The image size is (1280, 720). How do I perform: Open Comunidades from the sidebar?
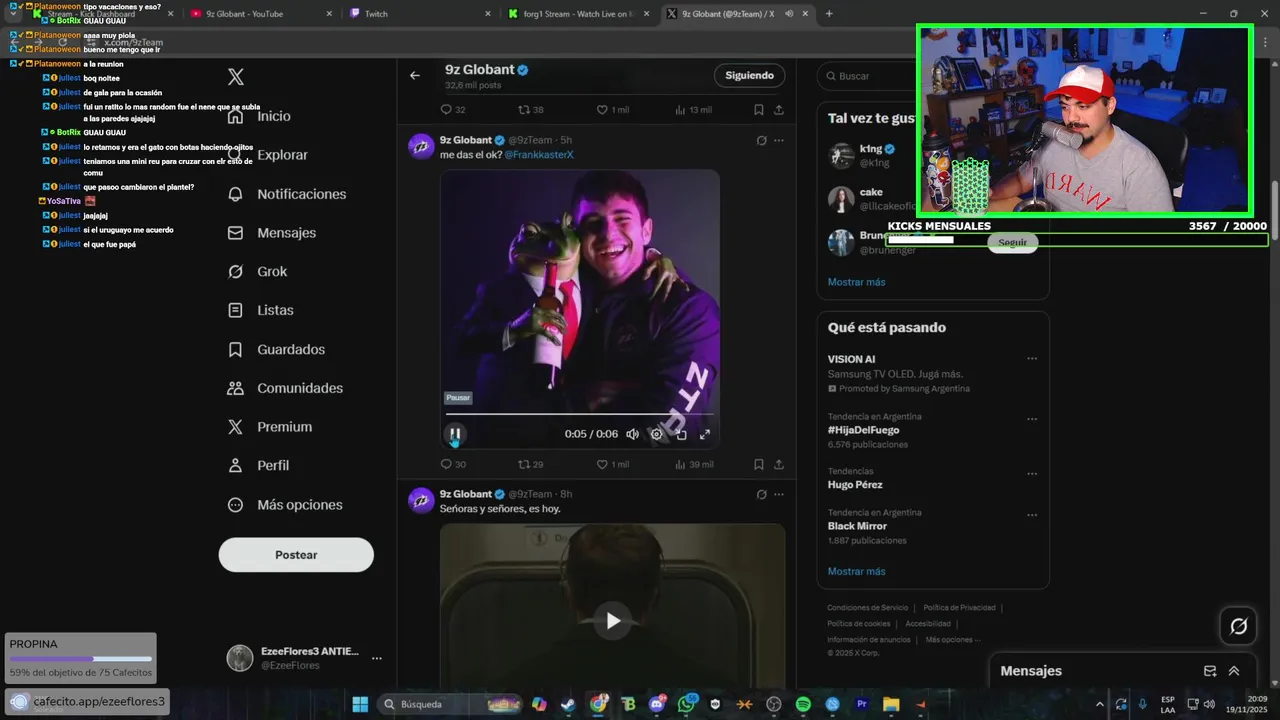tap(285, 388)
